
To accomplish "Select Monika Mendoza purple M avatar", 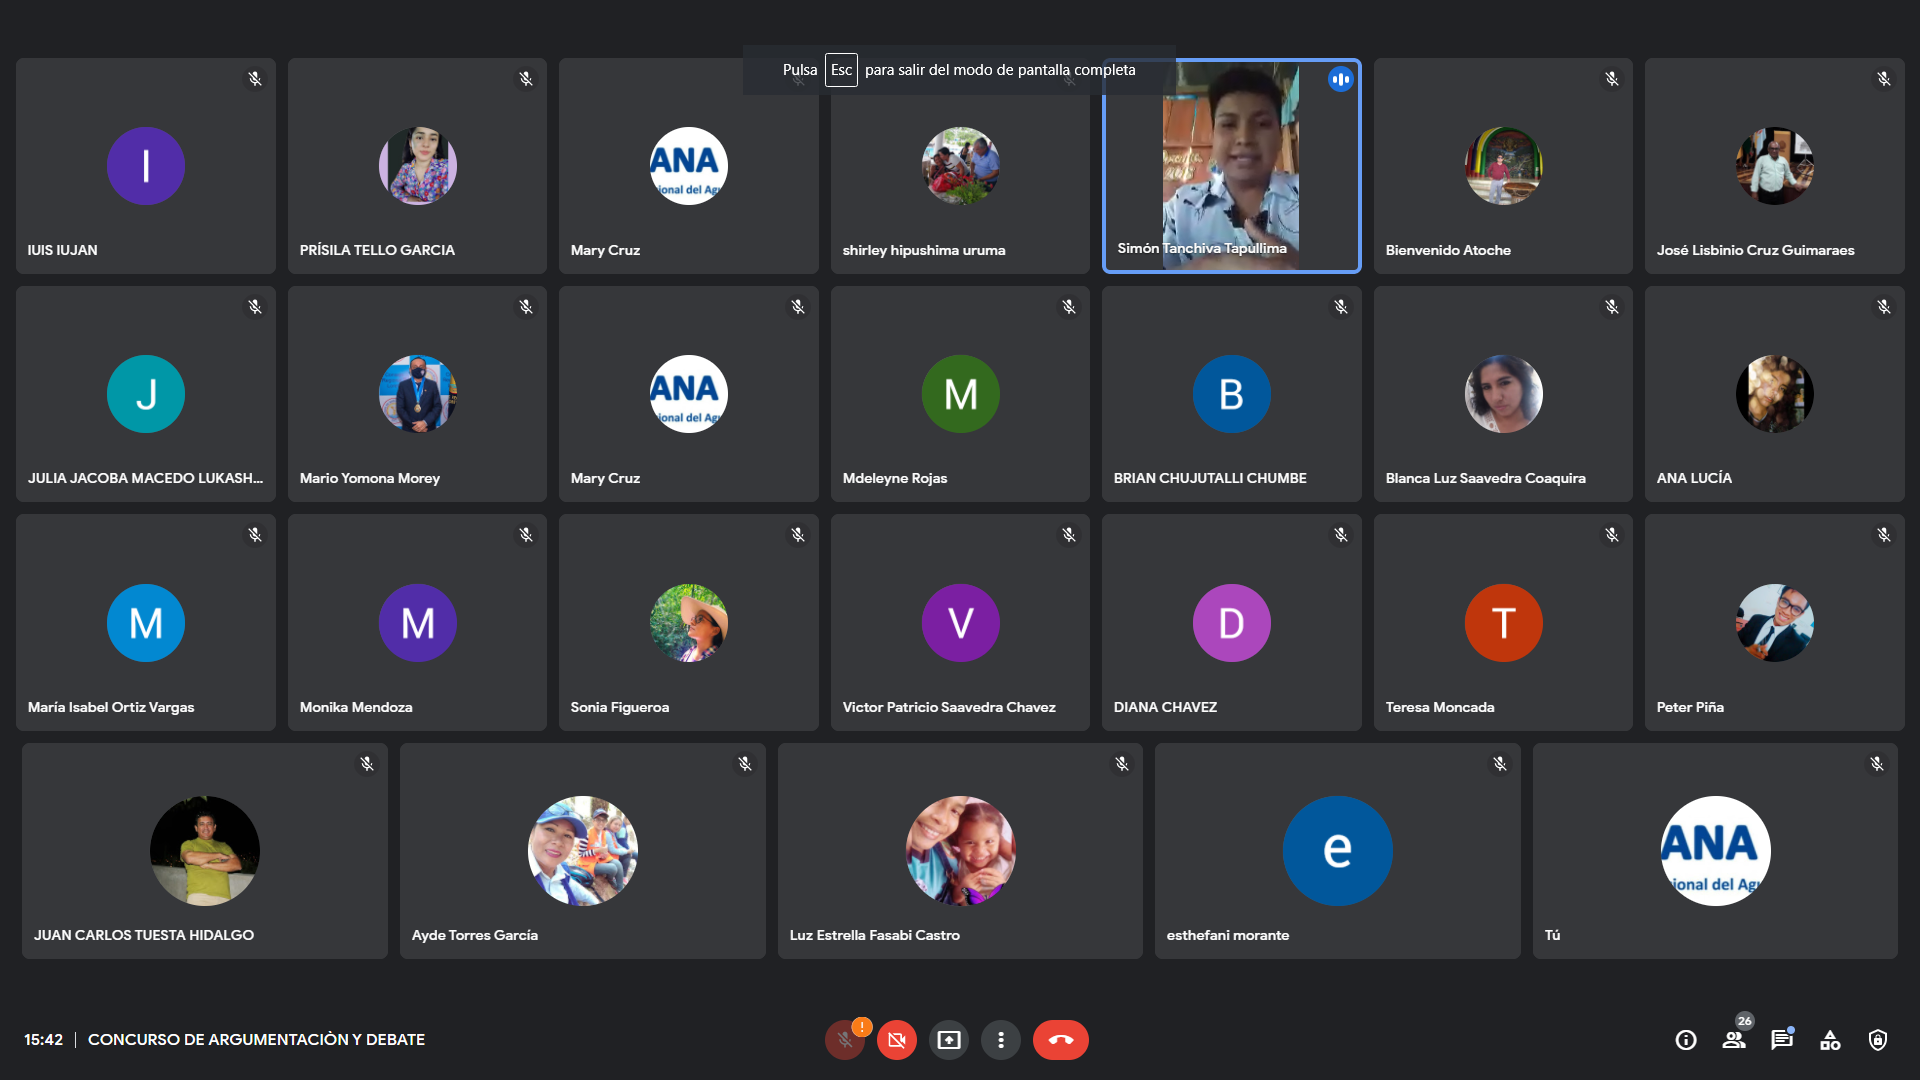I will (x=418, y=623).
